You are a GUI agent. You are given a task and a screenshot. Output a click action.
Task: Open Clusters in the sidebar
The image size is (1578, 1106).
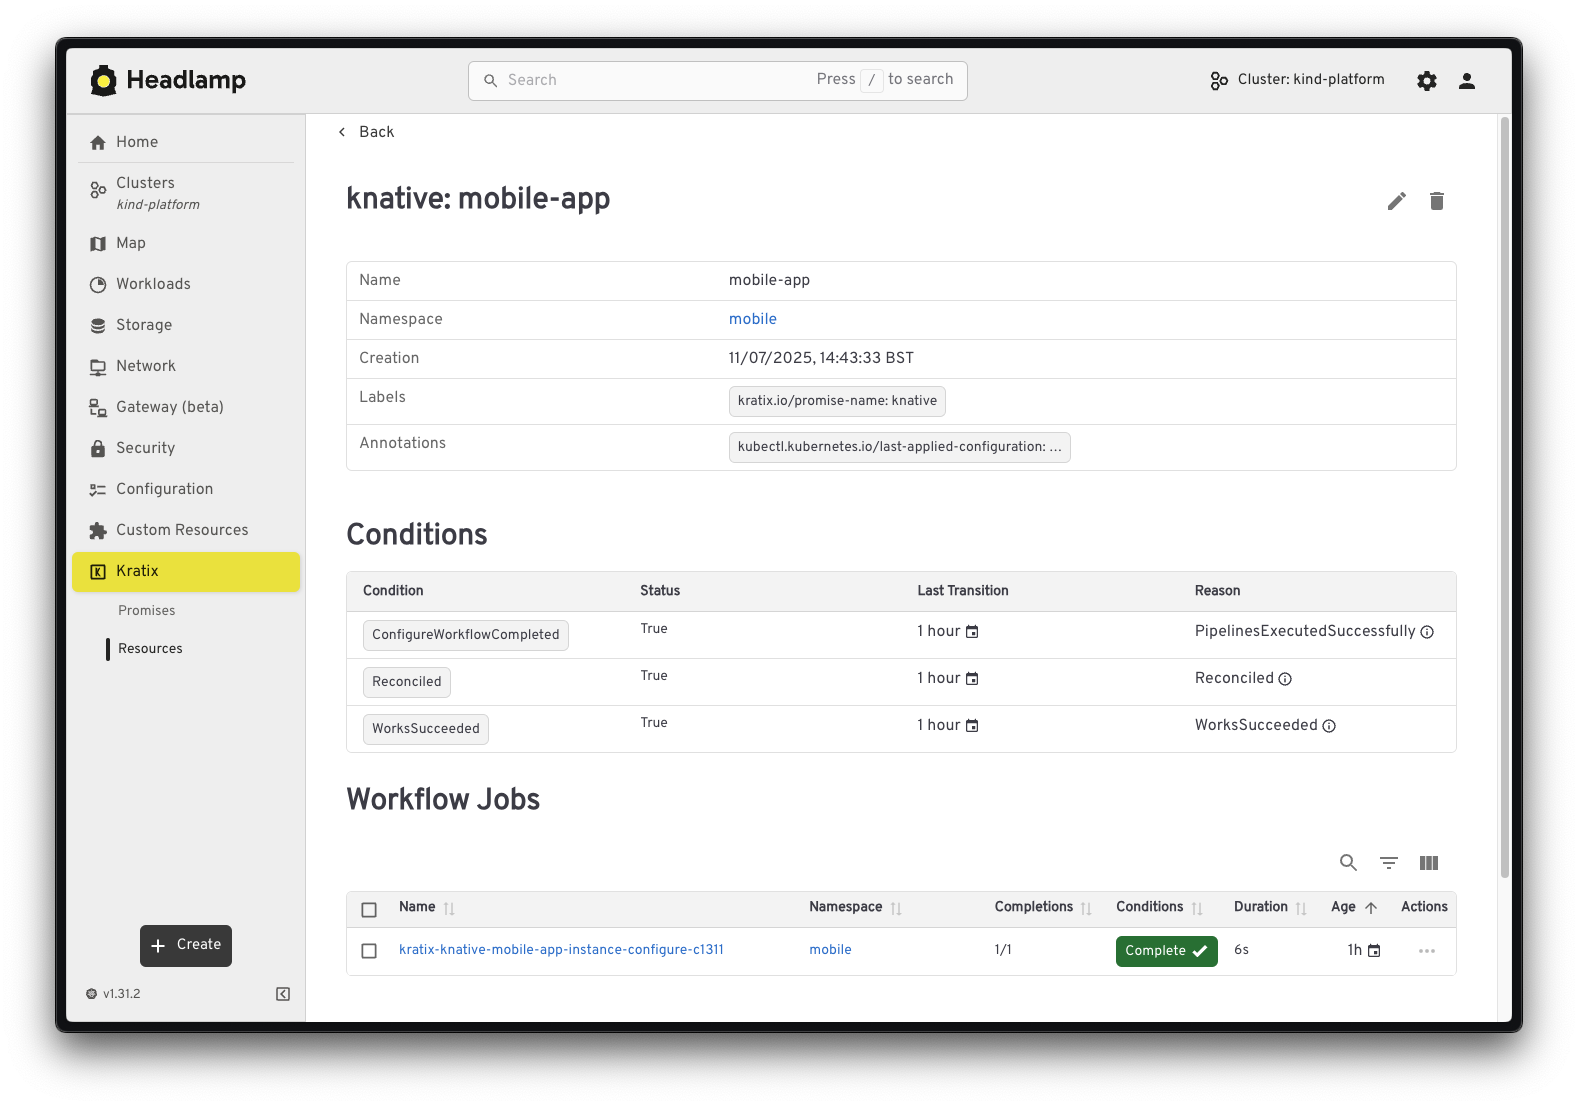(x=186, y=192)
